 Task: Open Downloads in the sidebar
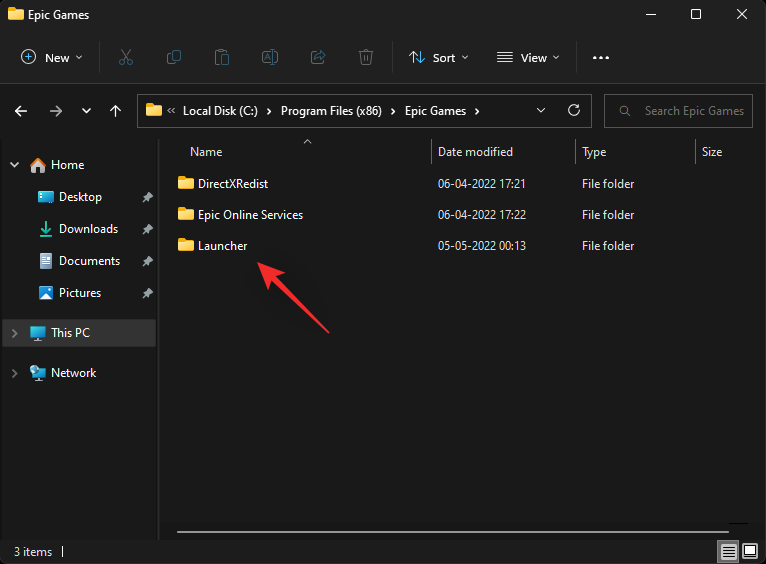pos(88,229)
